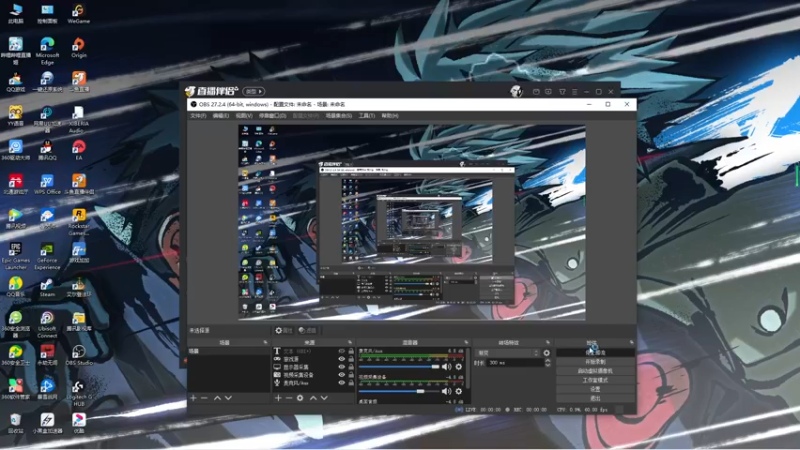Toggle visibility of 游戏源 source

click(x=341, y=359)
